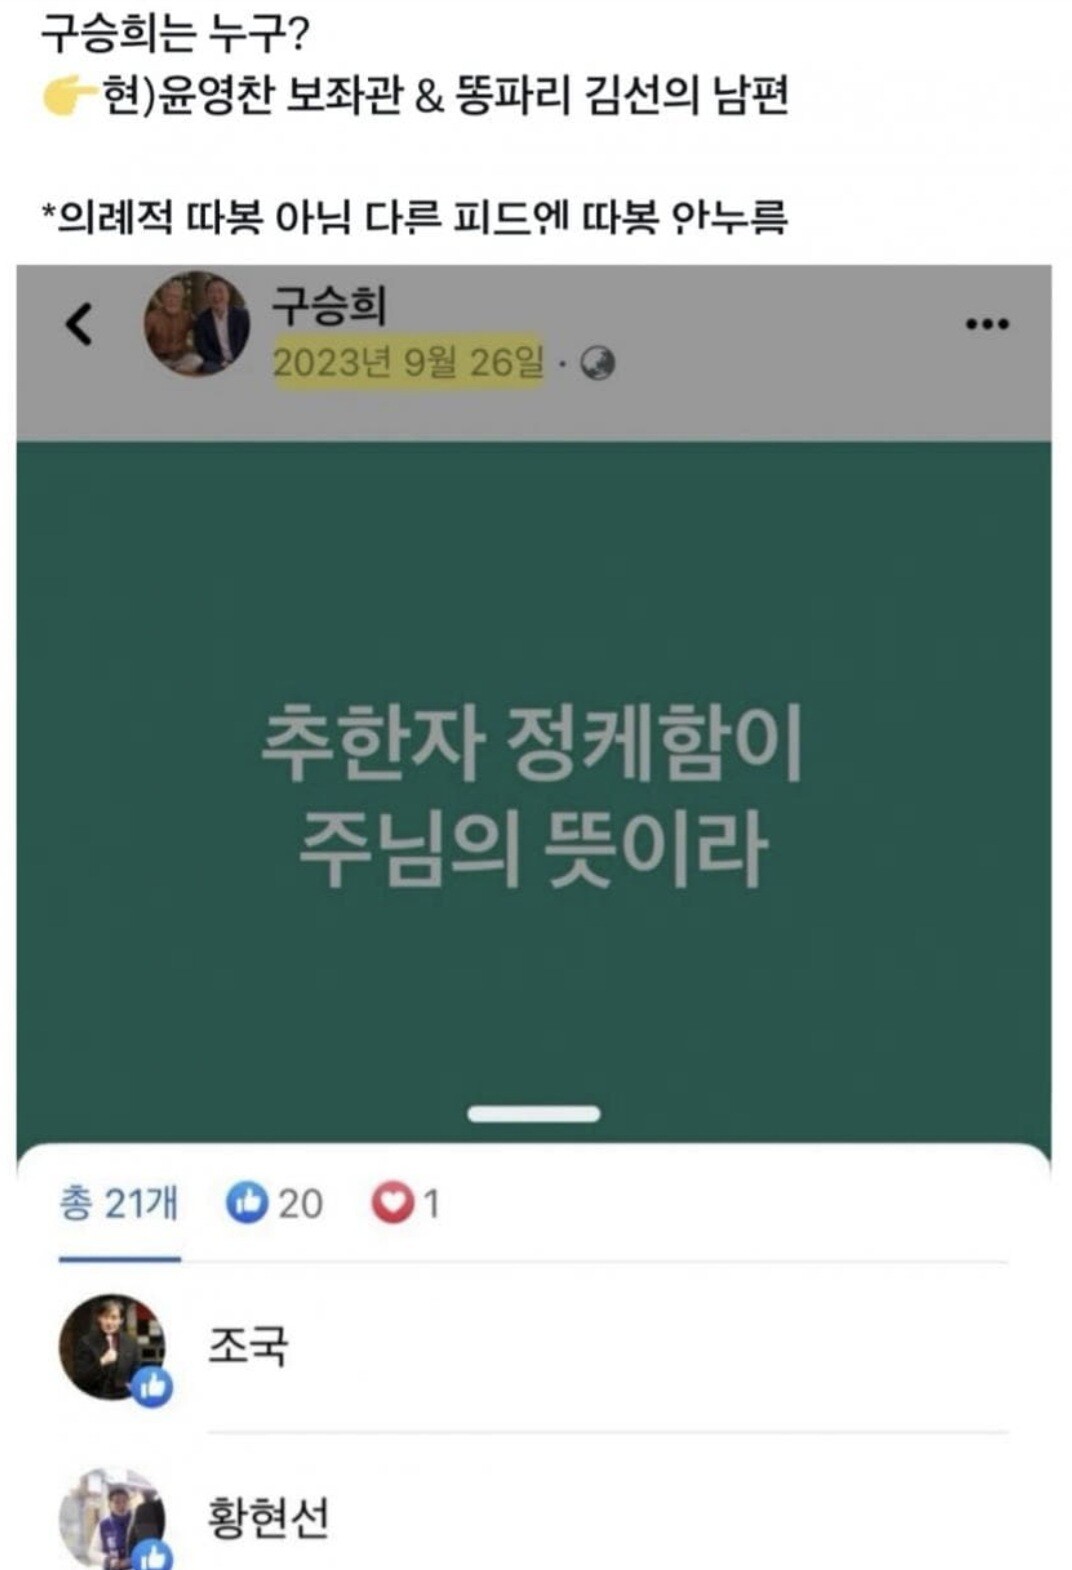This screenshot has width=1072, height=1570.
Task: Select the 20 likes tab
Action: (x=275, y=1203)
